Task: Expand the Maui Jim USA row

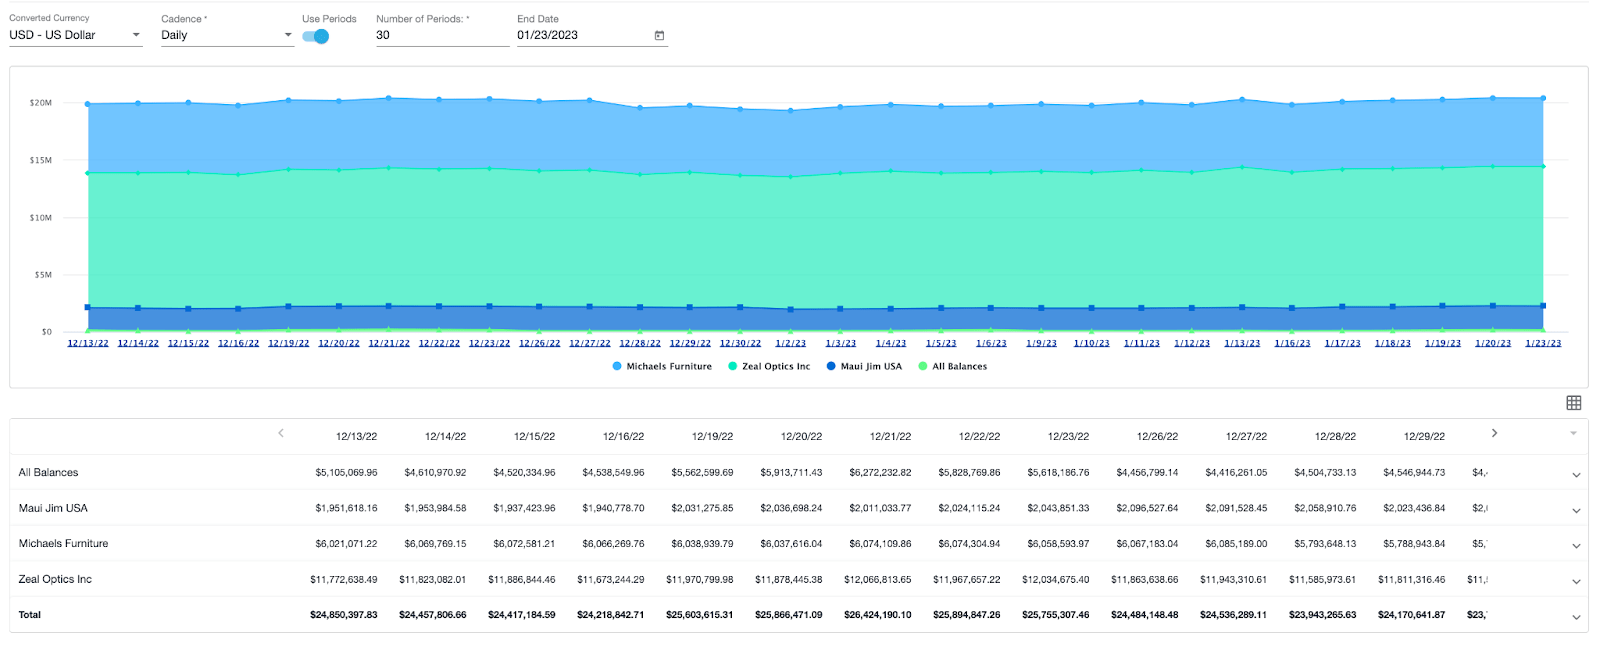Action: (x=1576, y=510)
